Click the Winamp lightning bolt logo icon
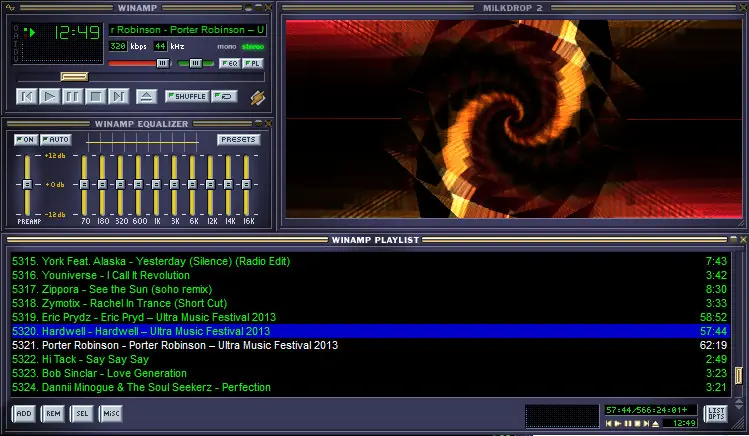The image size is (749, 436). pyautogui.click(x=257, y=96)
